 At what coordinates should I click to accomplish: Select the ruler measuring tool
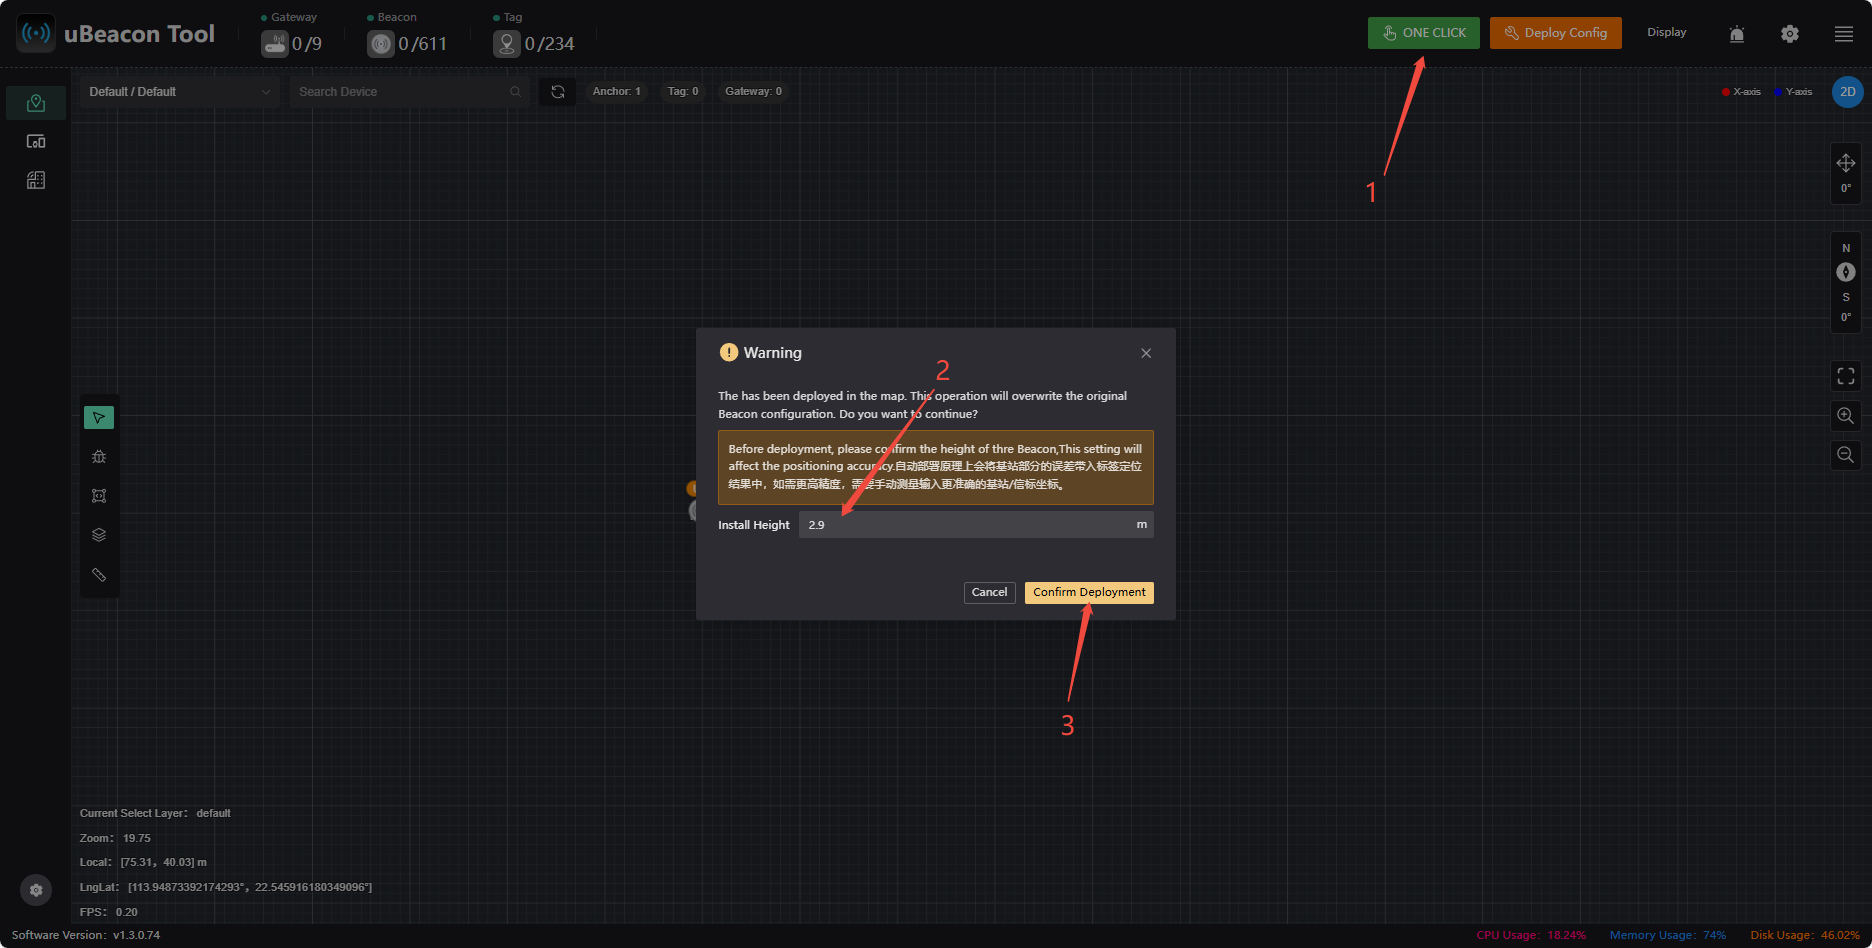(x=99, y=575)
